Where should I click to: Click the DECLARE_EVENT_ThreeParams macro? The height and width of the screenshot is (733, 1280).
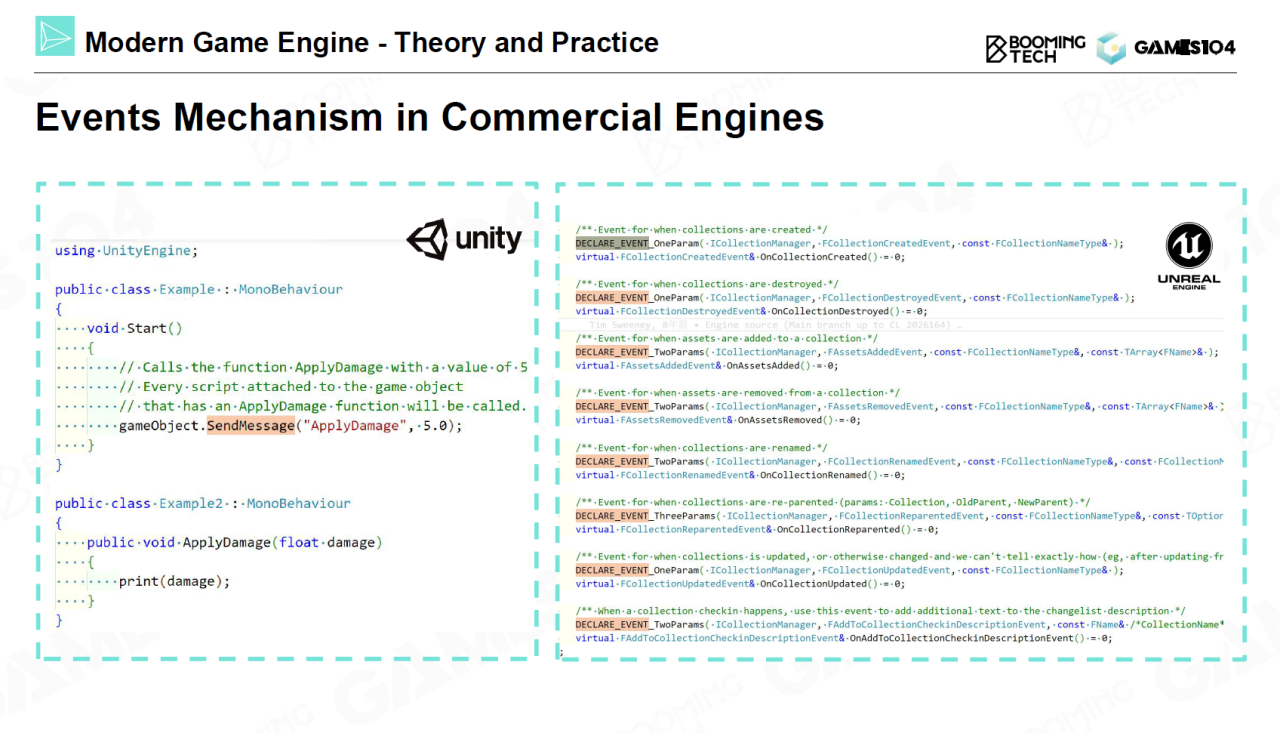pyautogui.click(x=639, y=516)
